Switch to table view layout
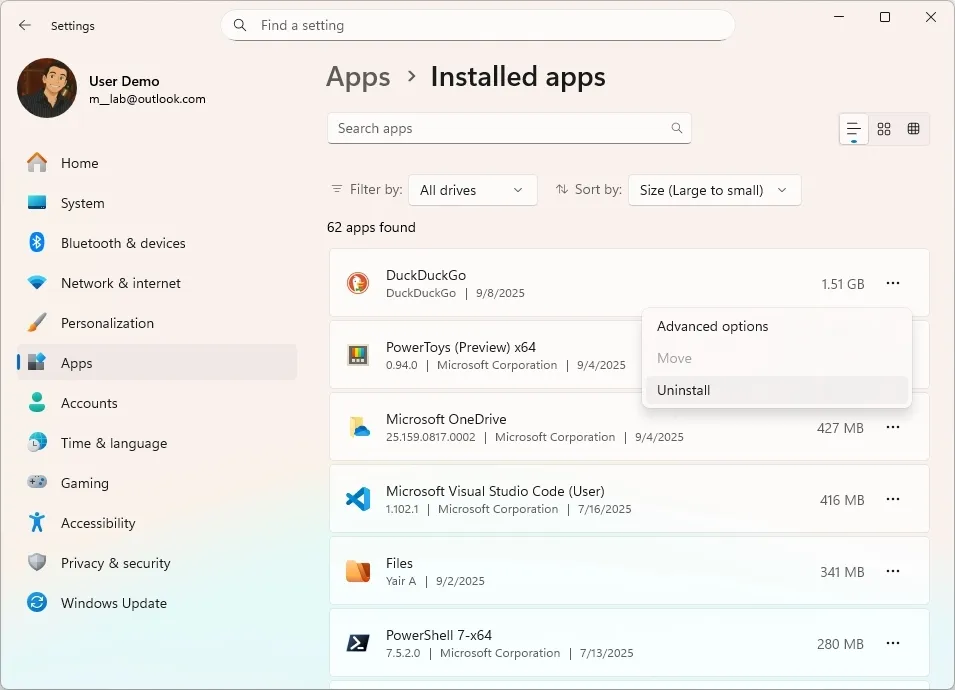Viewport: 955px width, 690px height. point(913,129)
